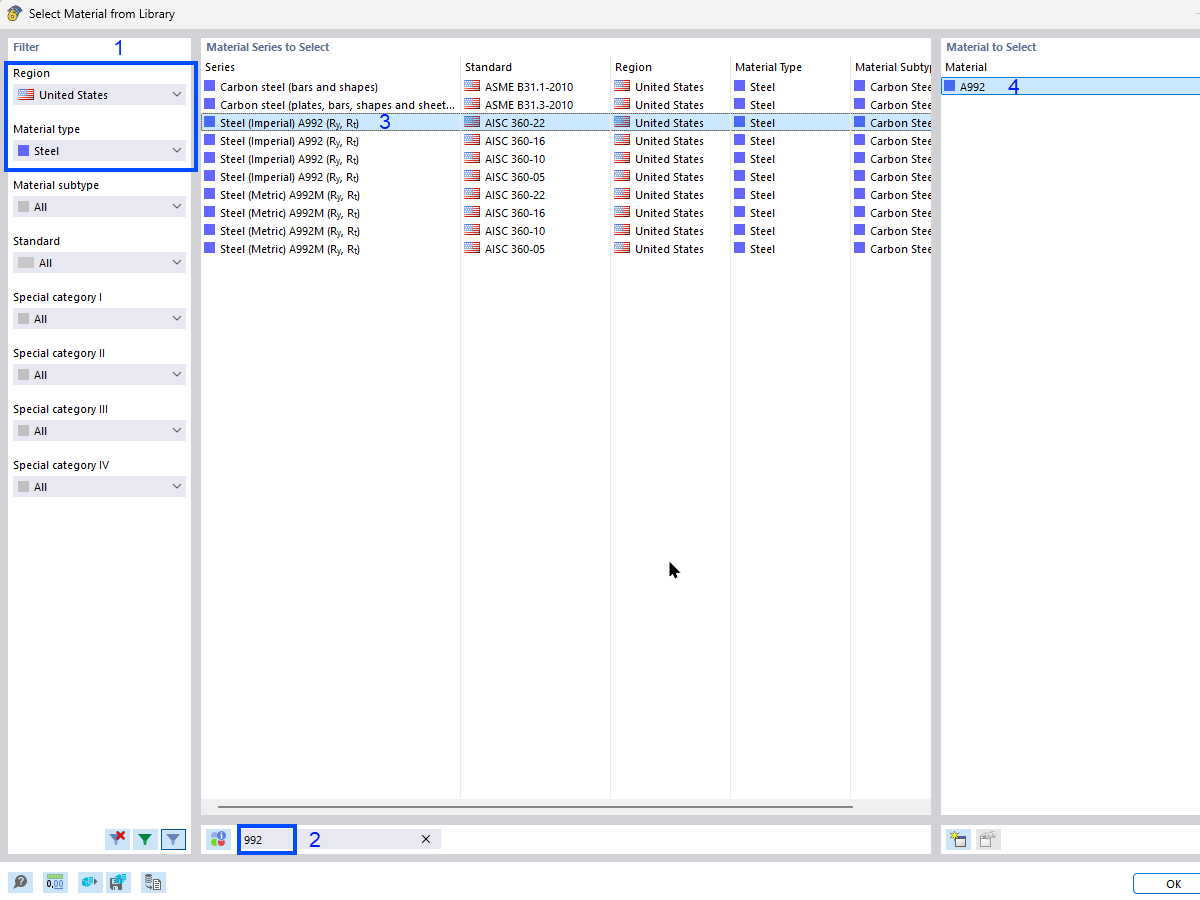Open the Special category II dropdown

click(99, 375)
